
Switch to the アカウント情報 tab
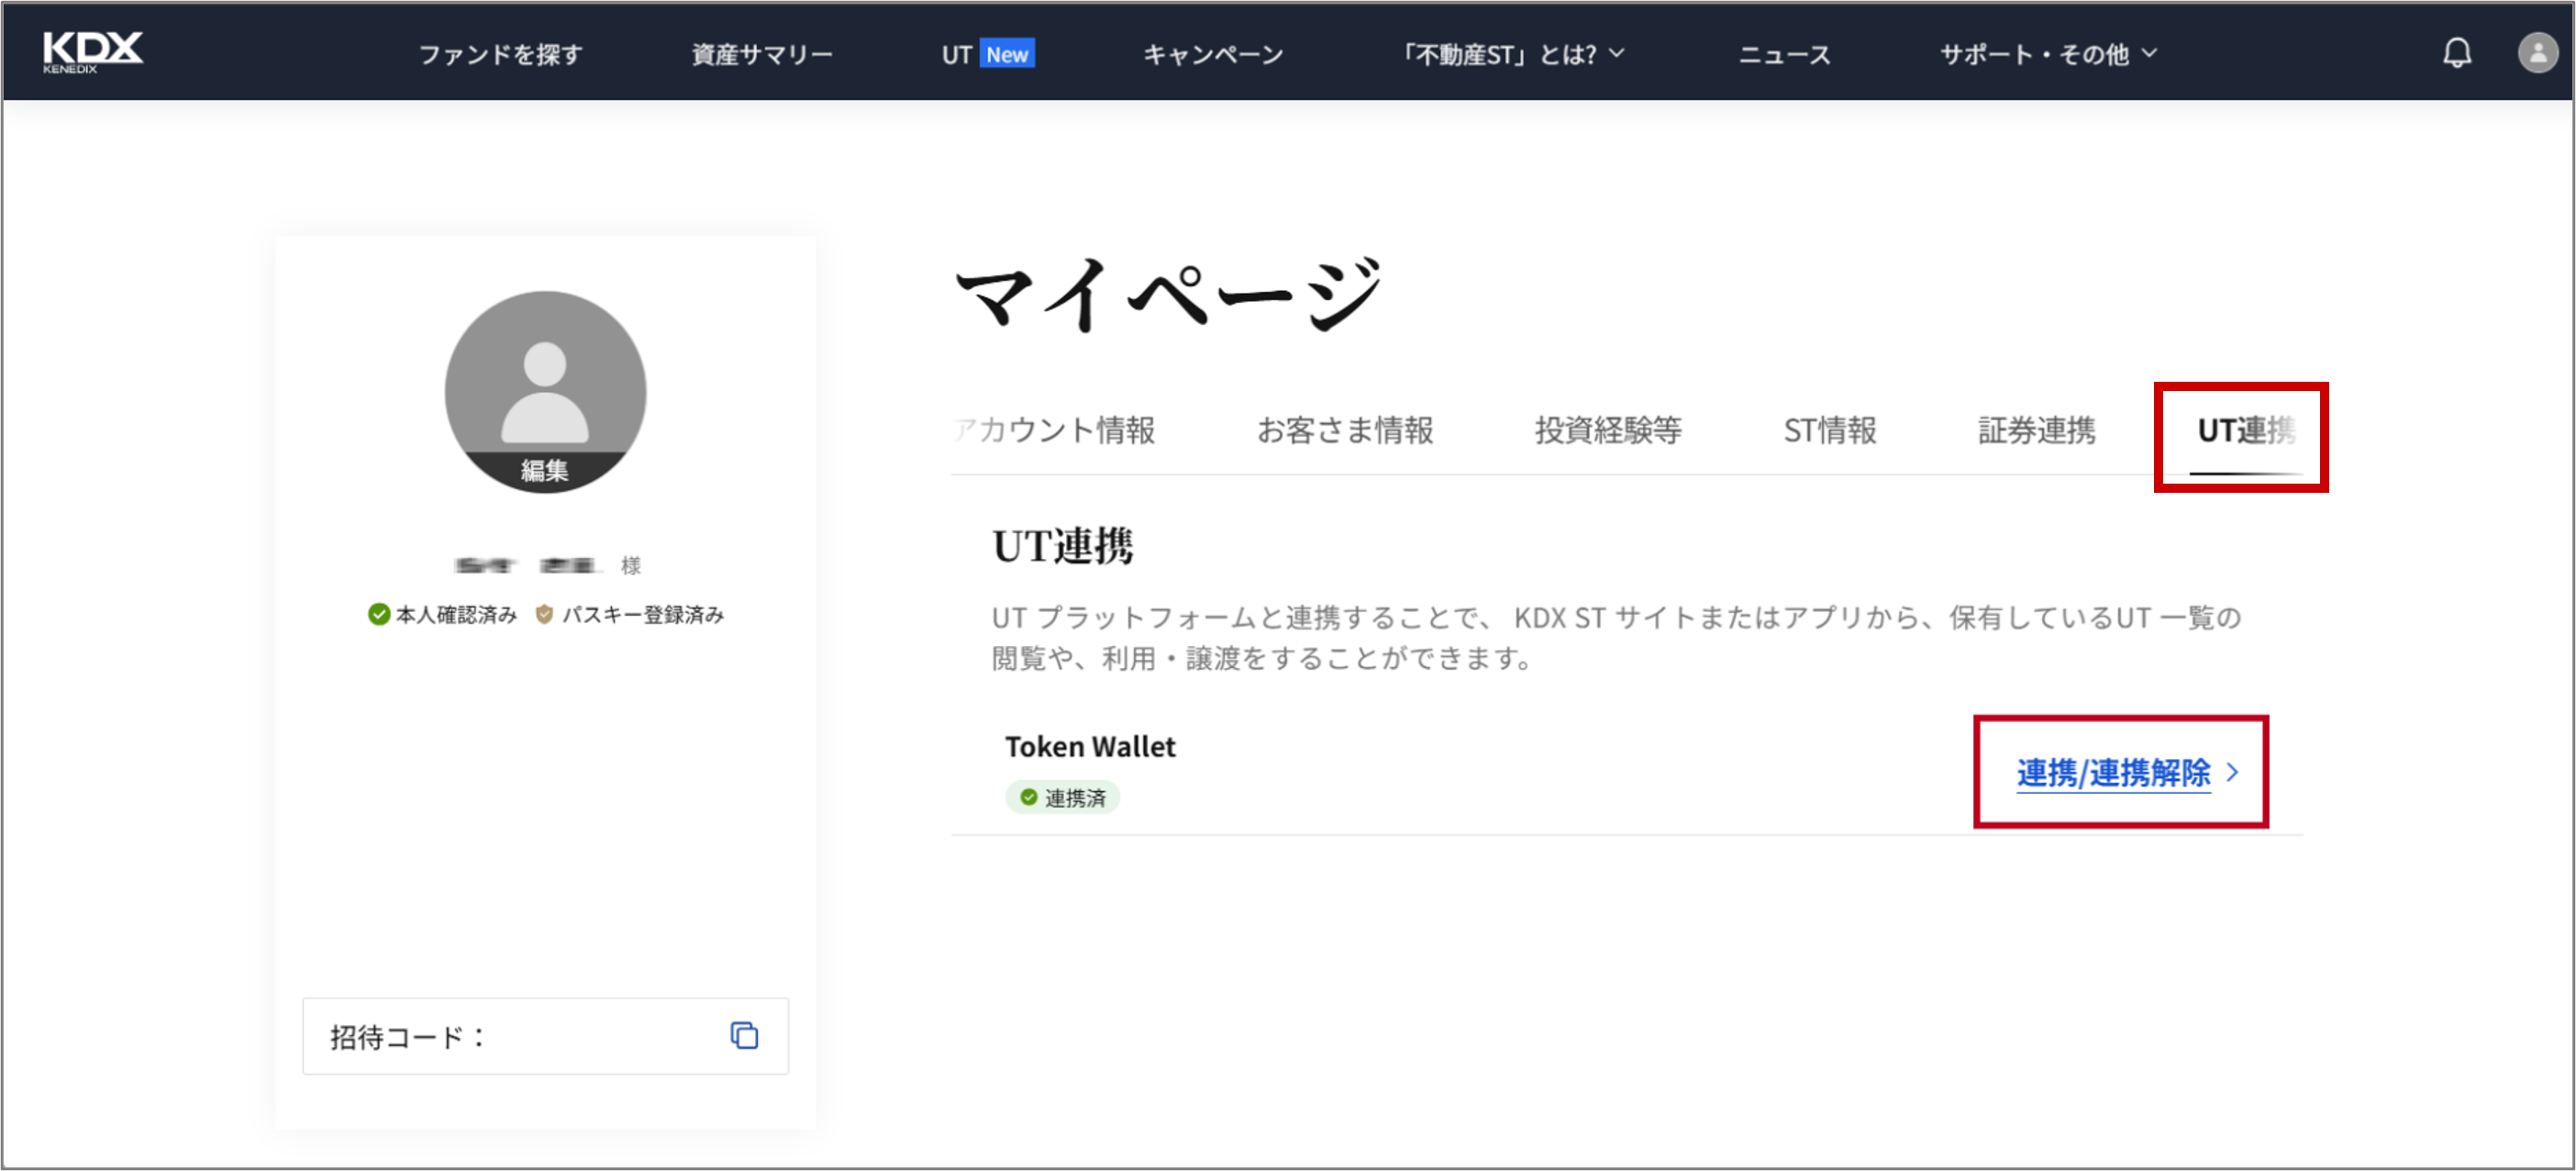pyautogui.click(x=1054, y=430)
